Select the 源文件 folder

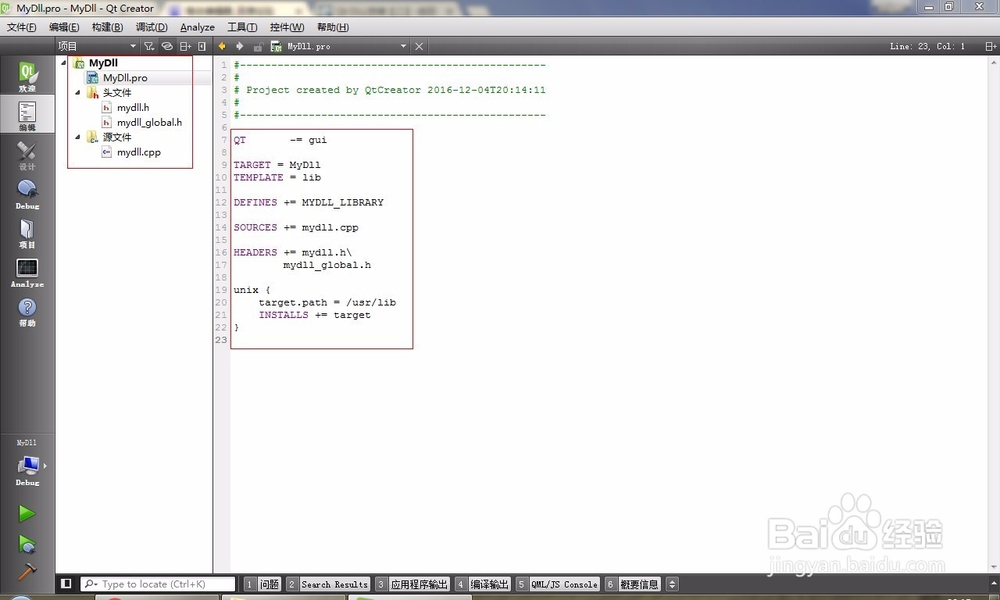(117, 137)
